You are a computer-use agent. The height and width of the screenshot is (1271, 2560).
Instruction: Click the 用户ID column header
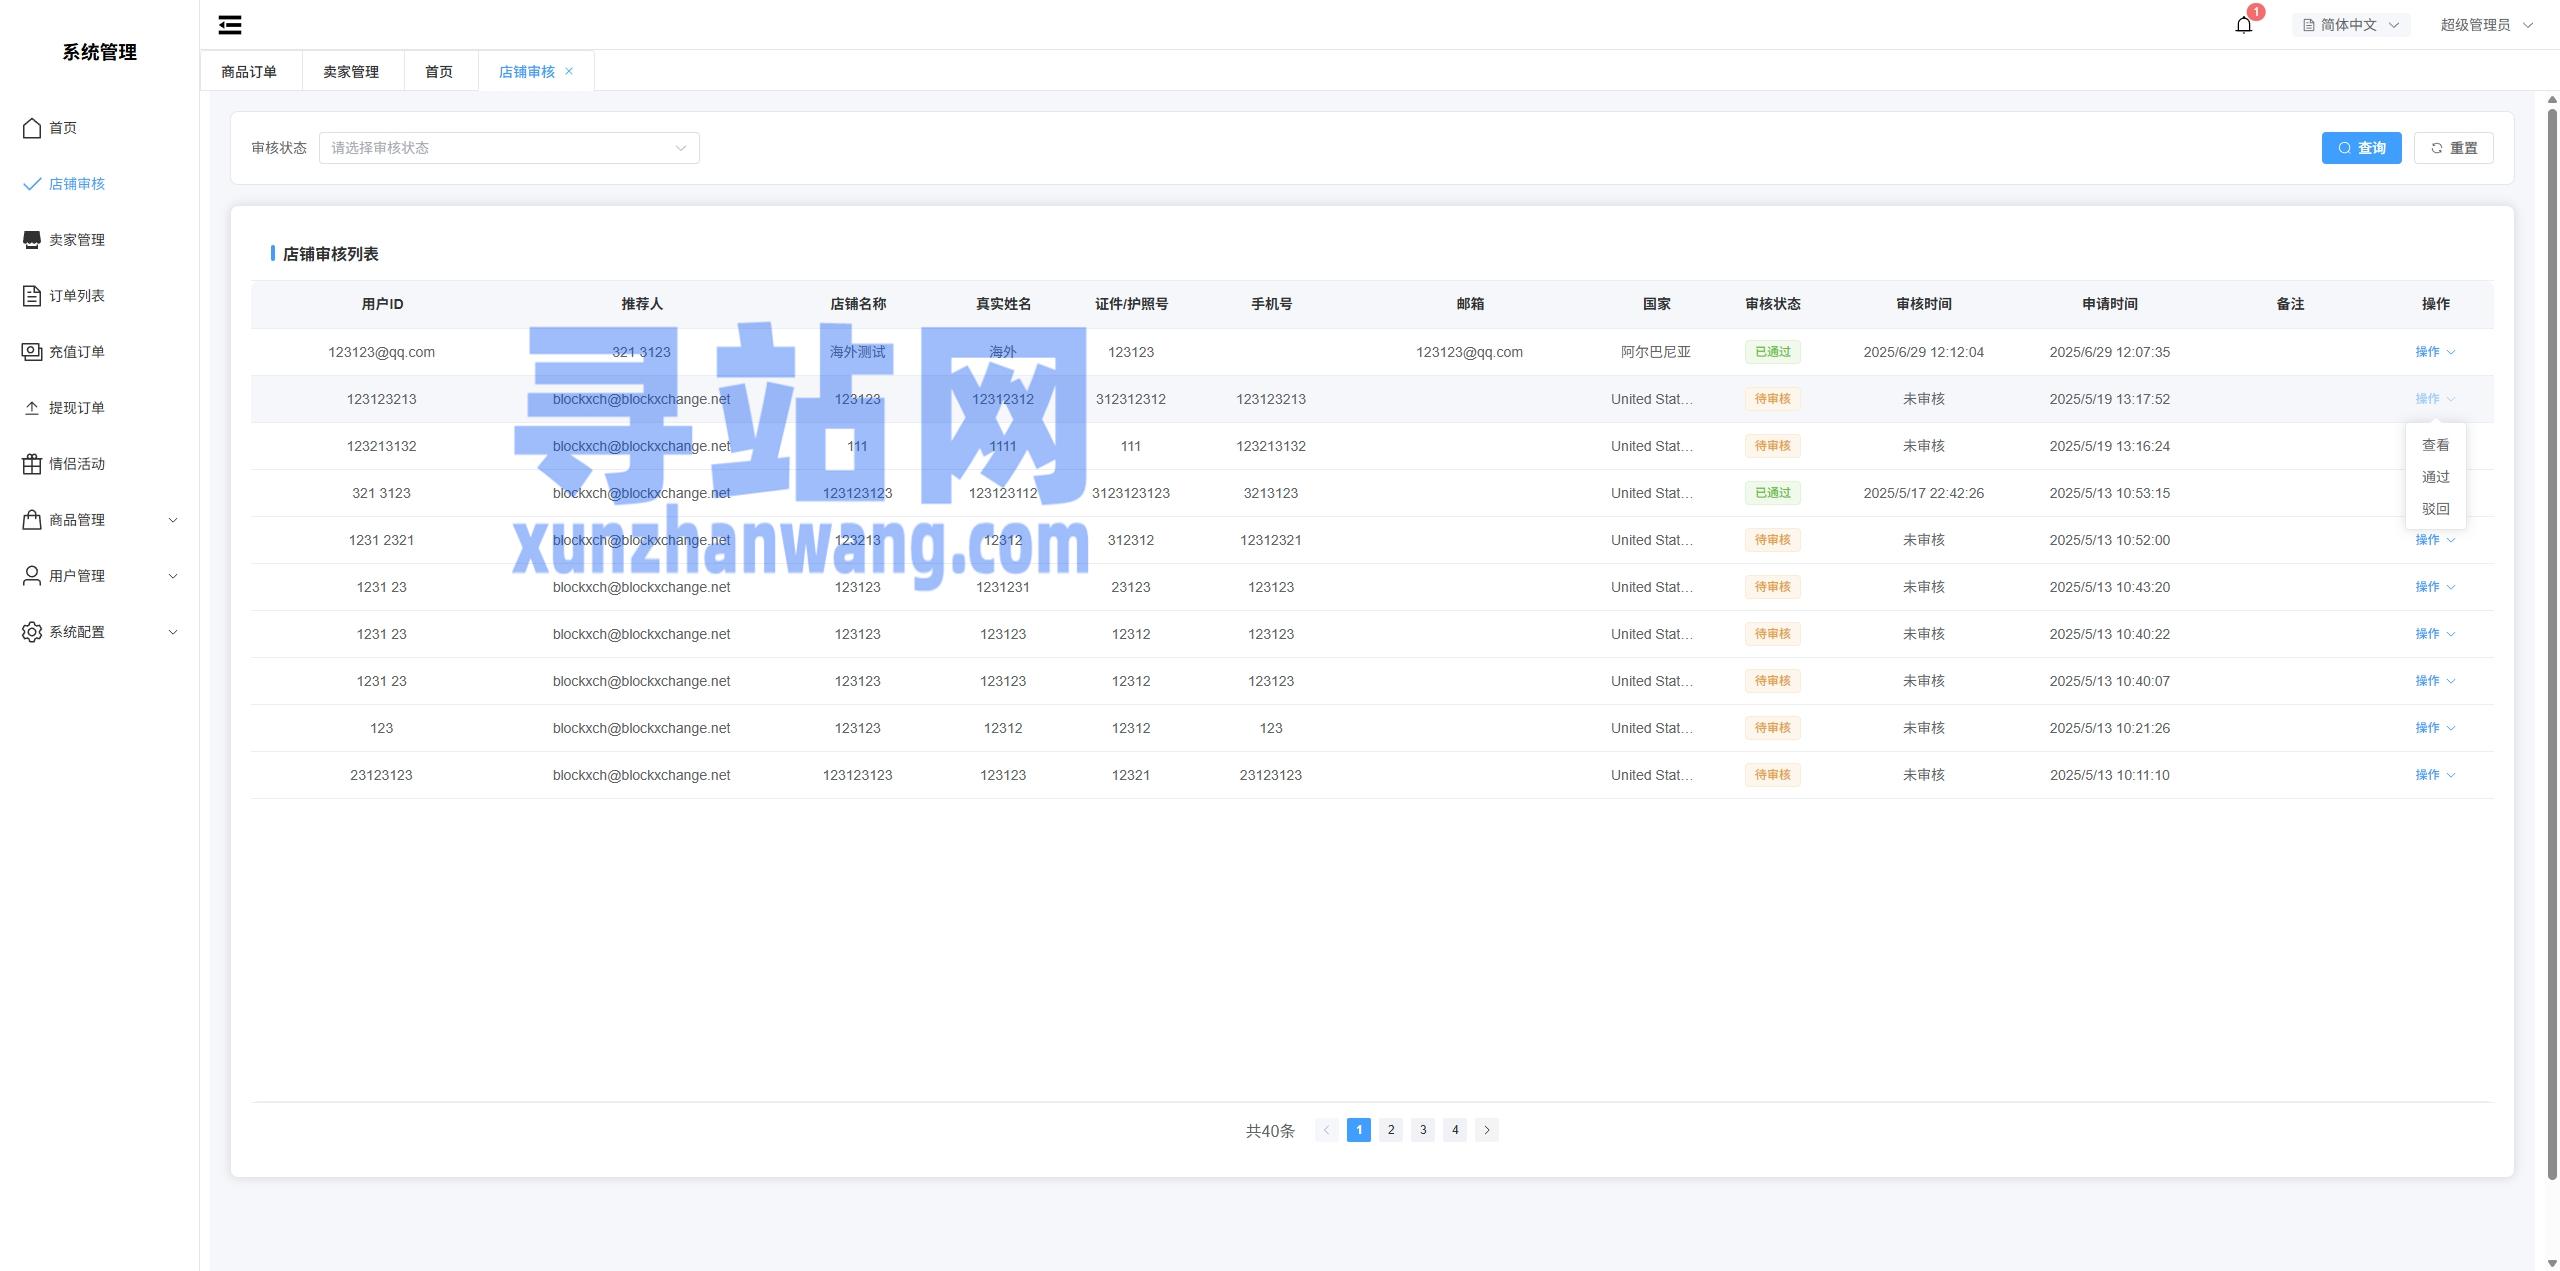point(382,304)
